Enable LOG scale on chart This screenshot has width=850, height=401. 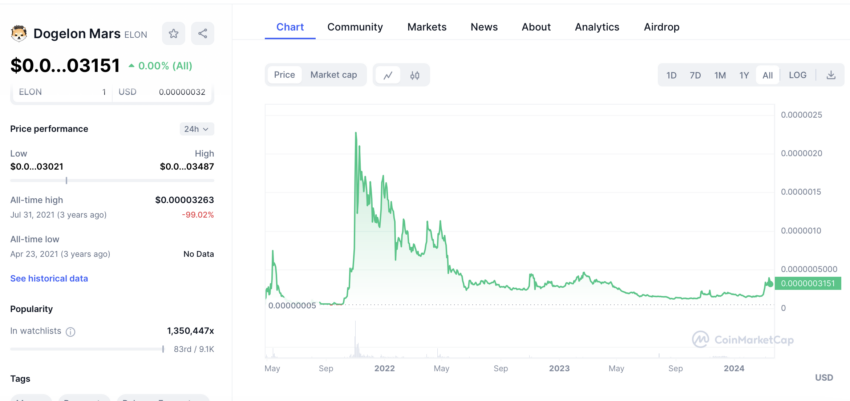point(797,75)
